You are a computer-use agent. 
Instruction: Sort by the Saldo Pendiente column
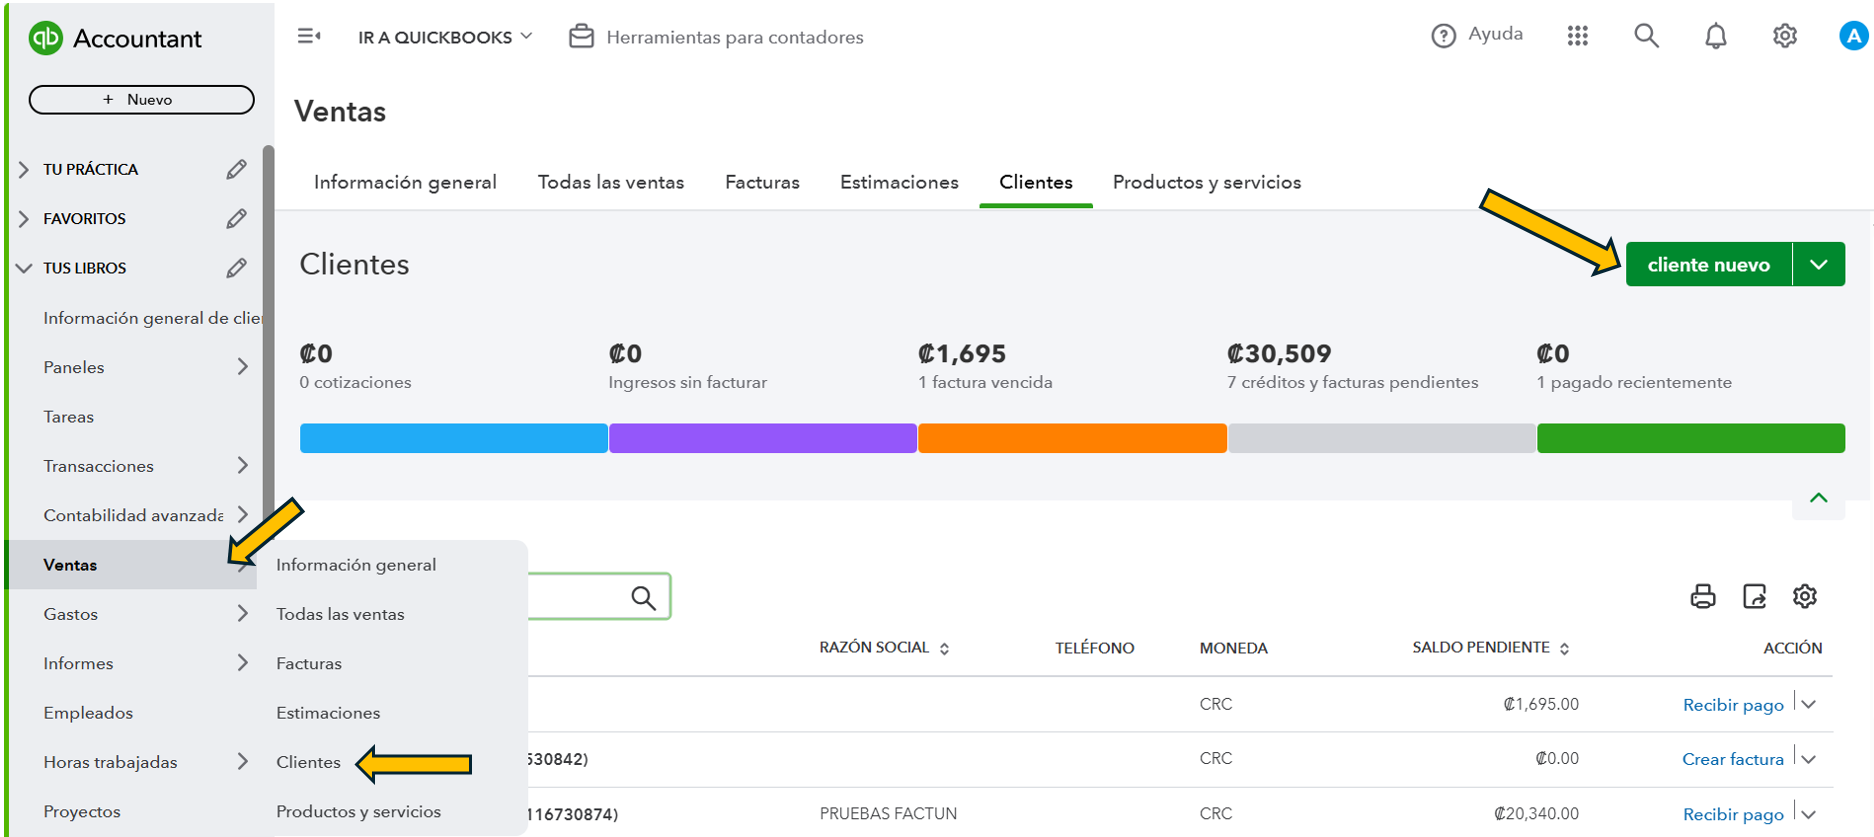(x=1490, y=648)
